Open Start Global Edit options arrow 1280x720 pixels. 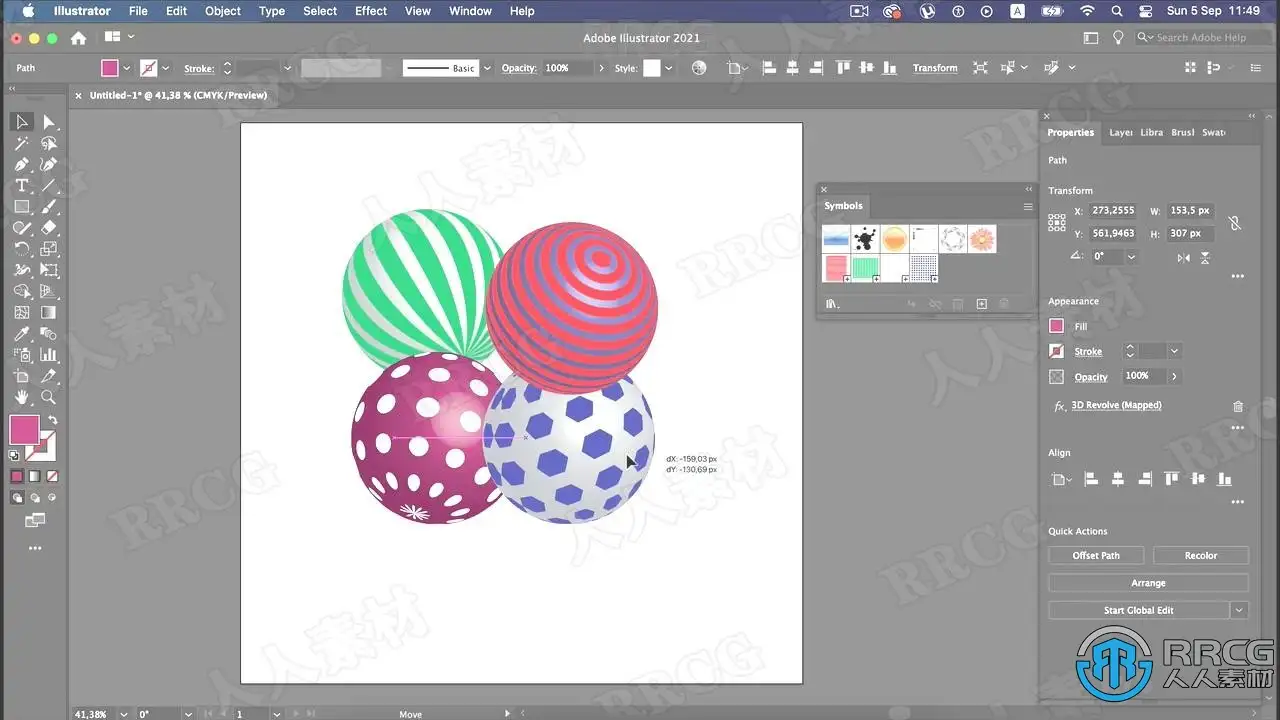point(1239,610)
